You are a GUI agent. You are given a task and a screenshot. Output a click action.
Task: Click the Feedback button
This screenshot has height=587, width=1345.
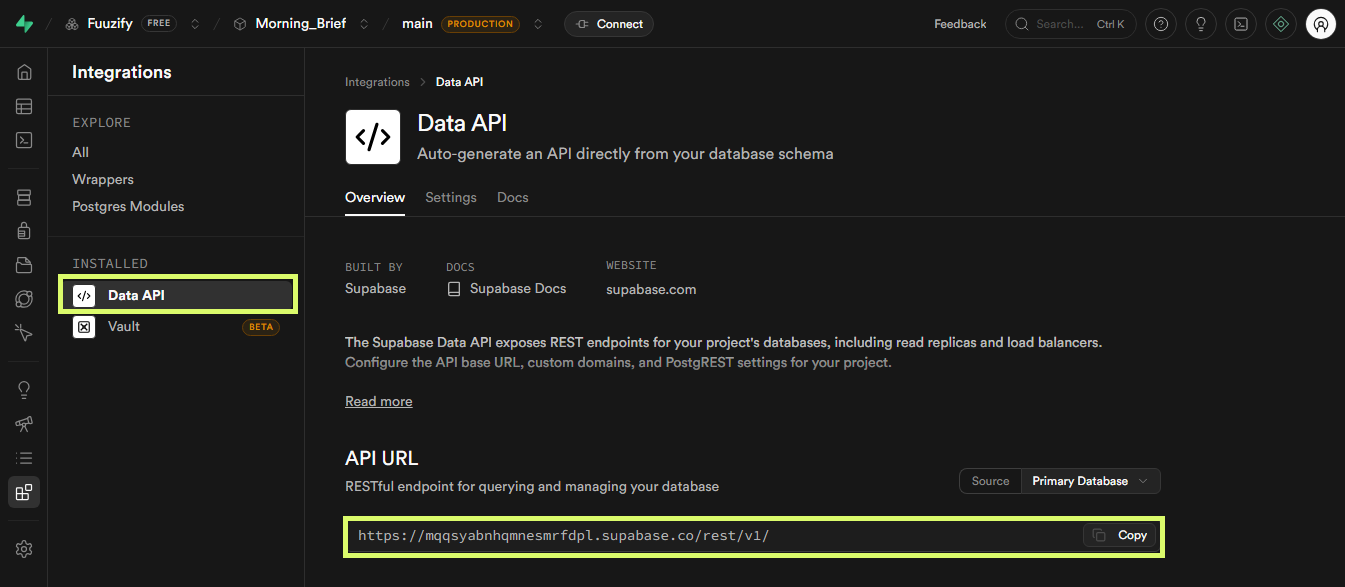(960, 24)
